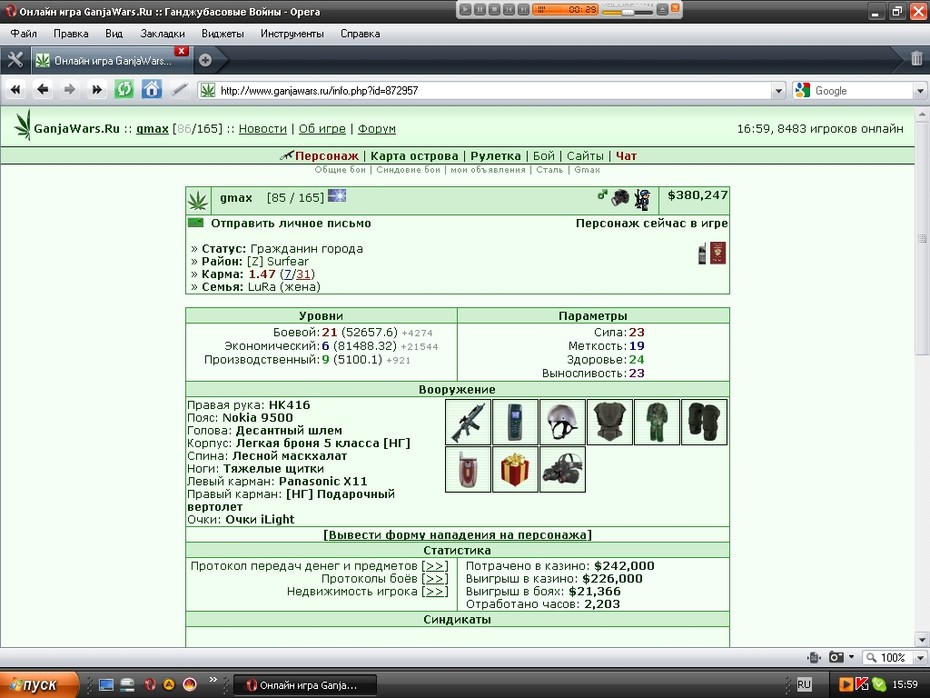Click the red passport icon
930x698 pixels.
coord(718,253)
